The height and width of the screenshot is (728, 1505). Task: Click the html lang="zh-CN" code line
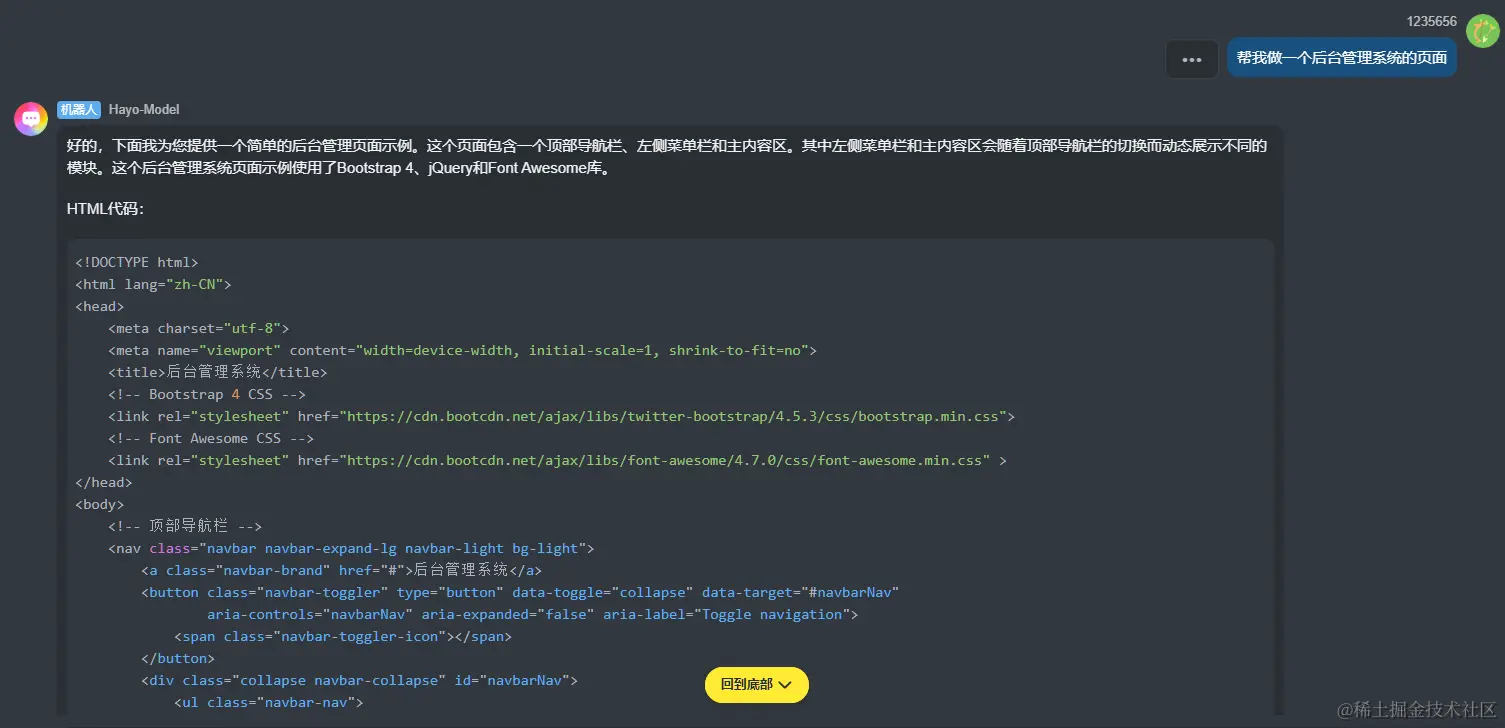click(153, 284)
